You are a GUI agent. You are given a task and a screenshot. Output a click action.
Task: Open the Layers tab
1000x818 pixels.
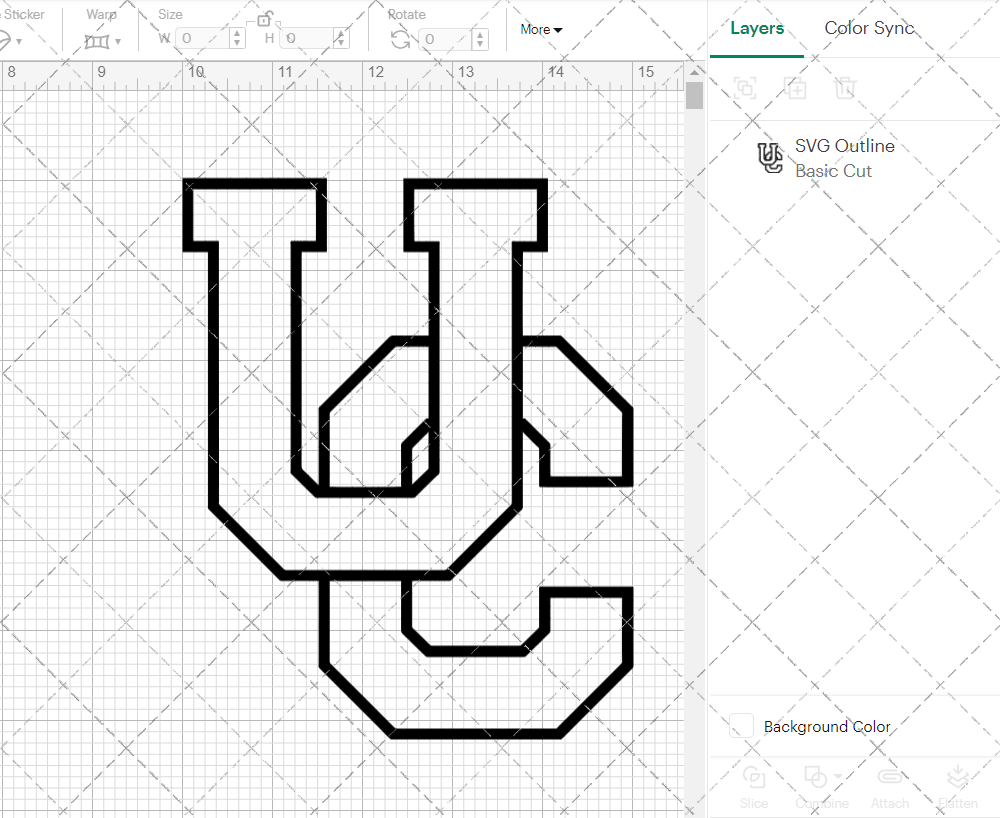[757, 28]
